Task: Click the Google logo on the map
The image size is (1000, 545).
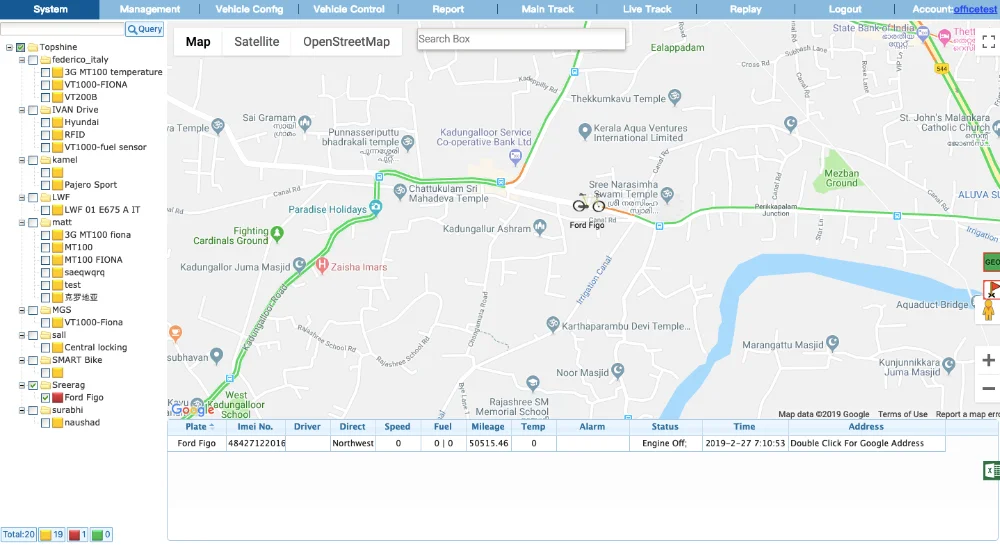Action: point(193,409)
